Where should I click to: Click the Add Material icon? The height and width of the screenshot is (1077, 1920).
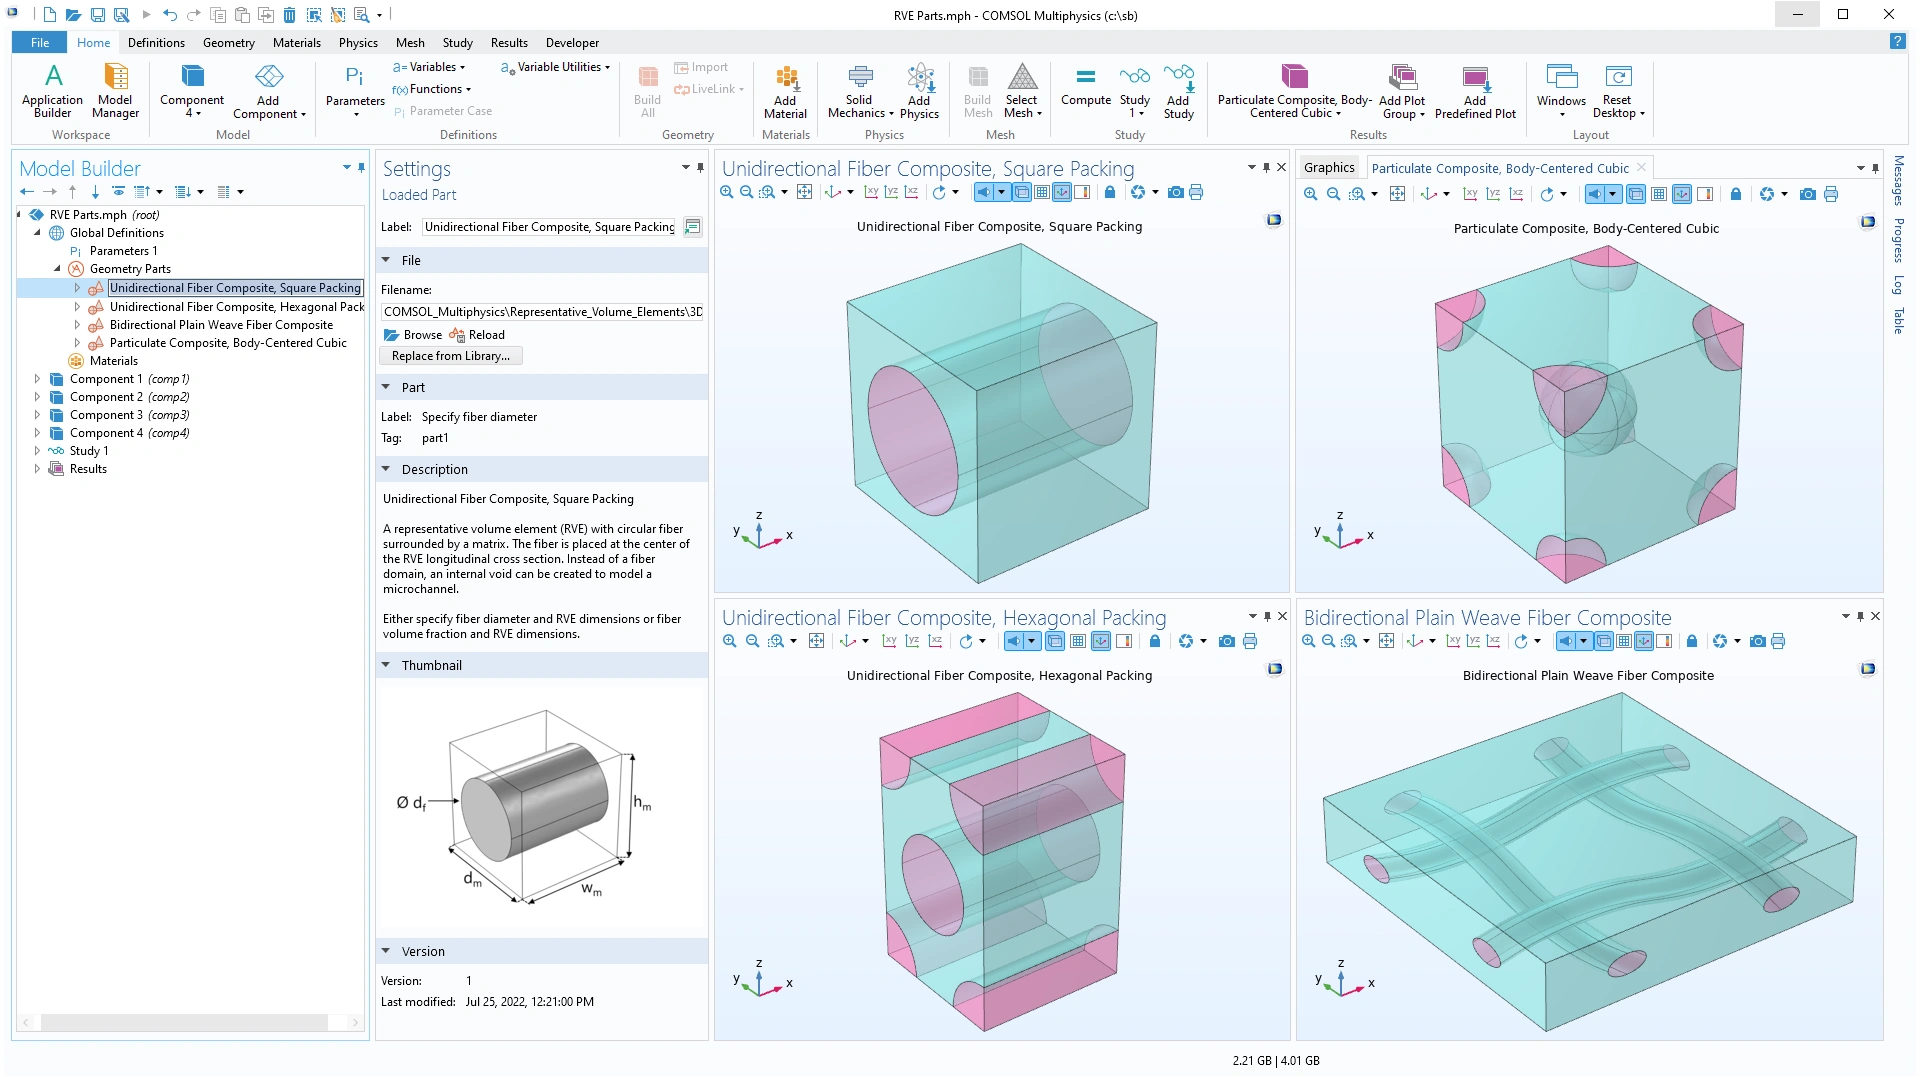785,90
